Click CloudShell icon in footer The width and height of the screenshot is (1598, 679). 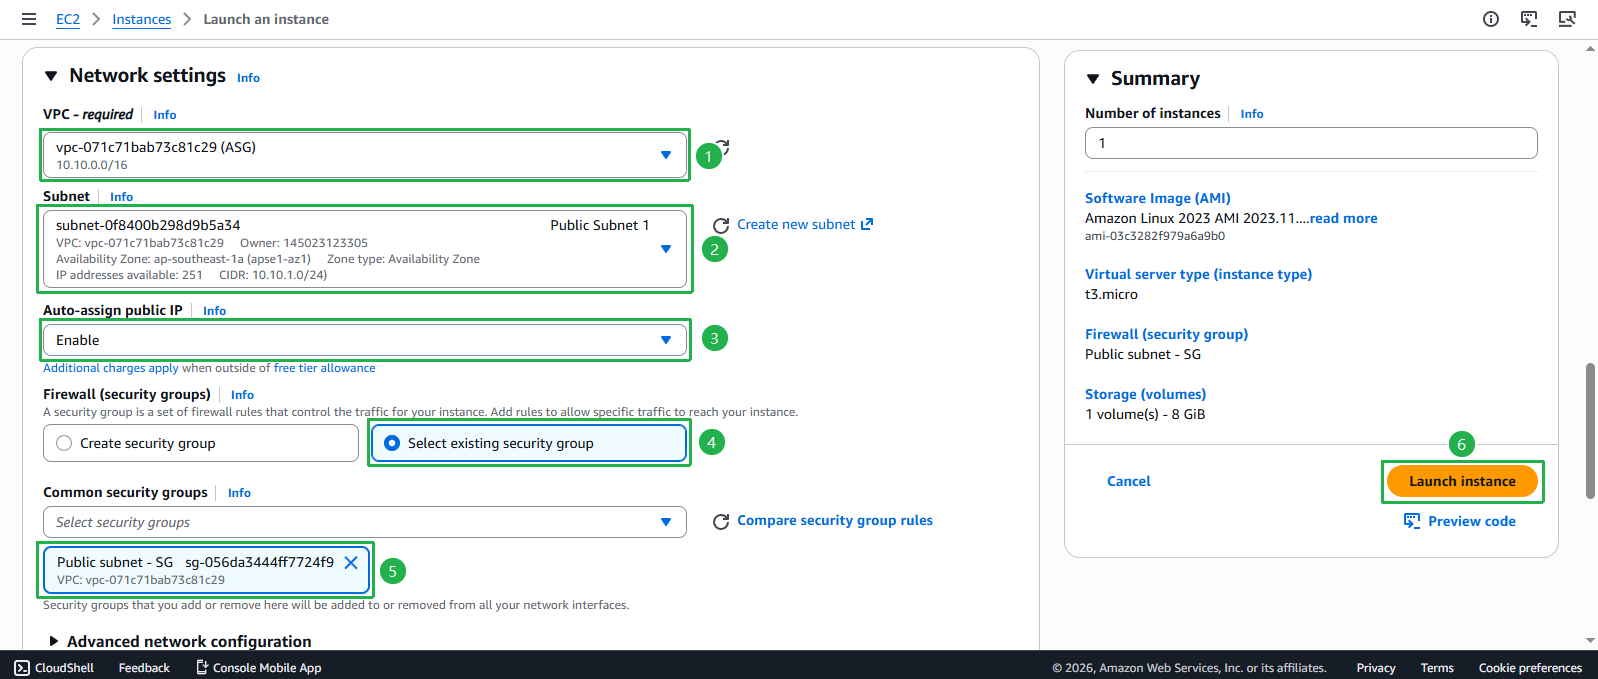pos(22,668)
